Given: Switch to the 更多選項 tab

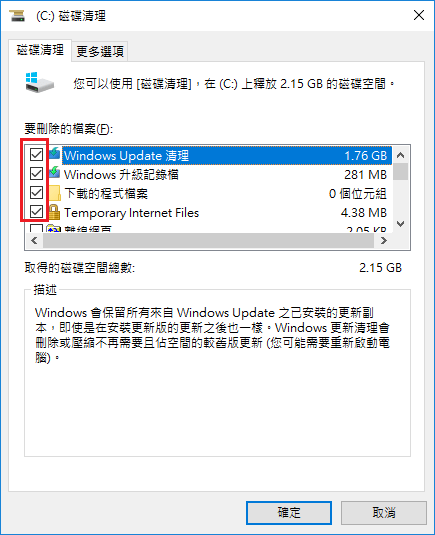Looking at the screenshot, I should pos(100,52).
